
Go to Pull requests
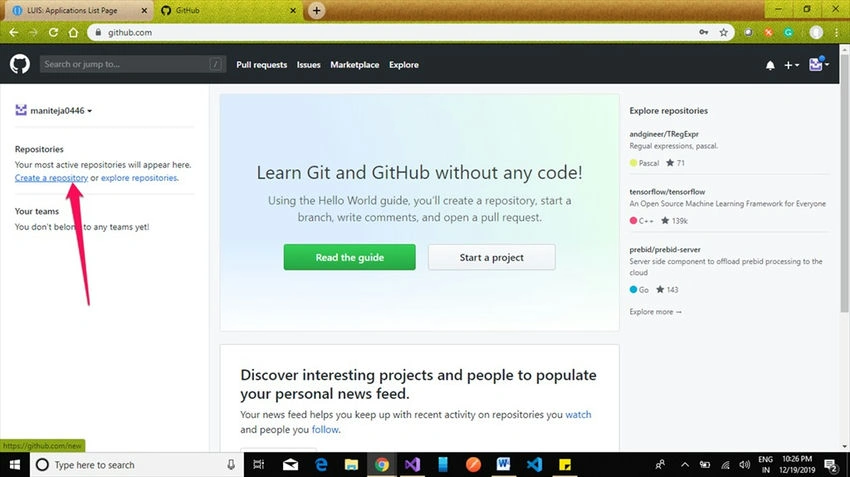261,65
